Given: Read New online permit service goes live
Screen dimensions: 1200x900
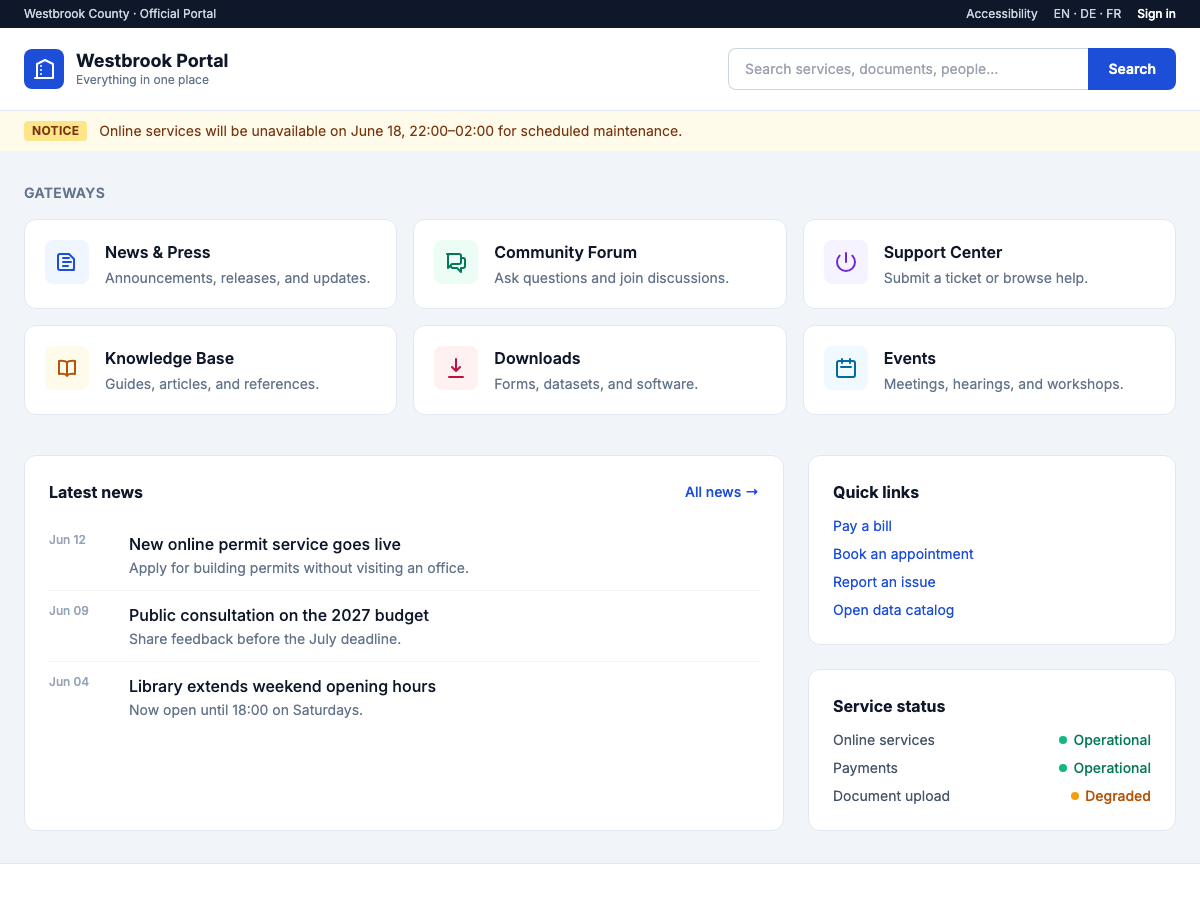Looking at the screenshot, I should (265, 544).
